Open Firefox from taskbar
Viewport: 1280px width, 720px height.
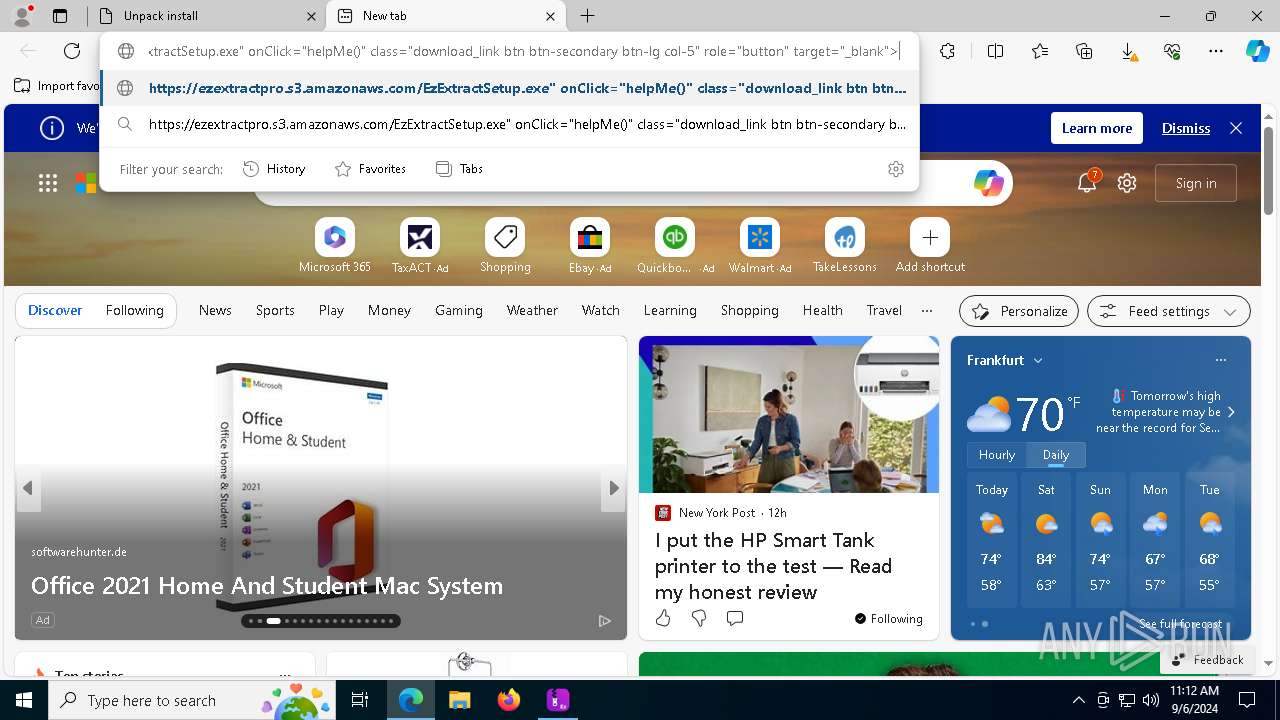[508, 700]
